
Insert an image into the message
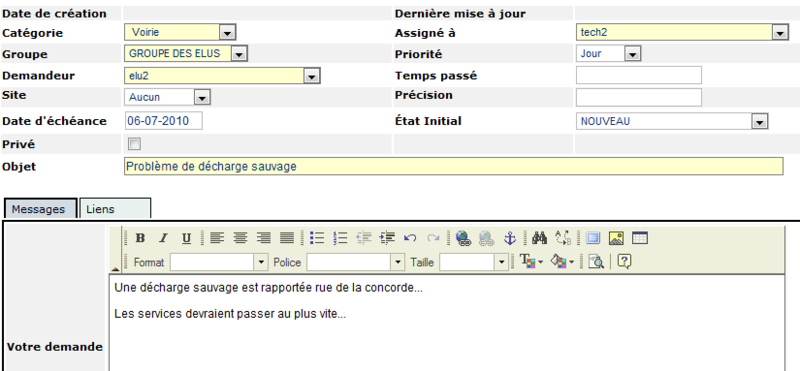tap(616, 238)
